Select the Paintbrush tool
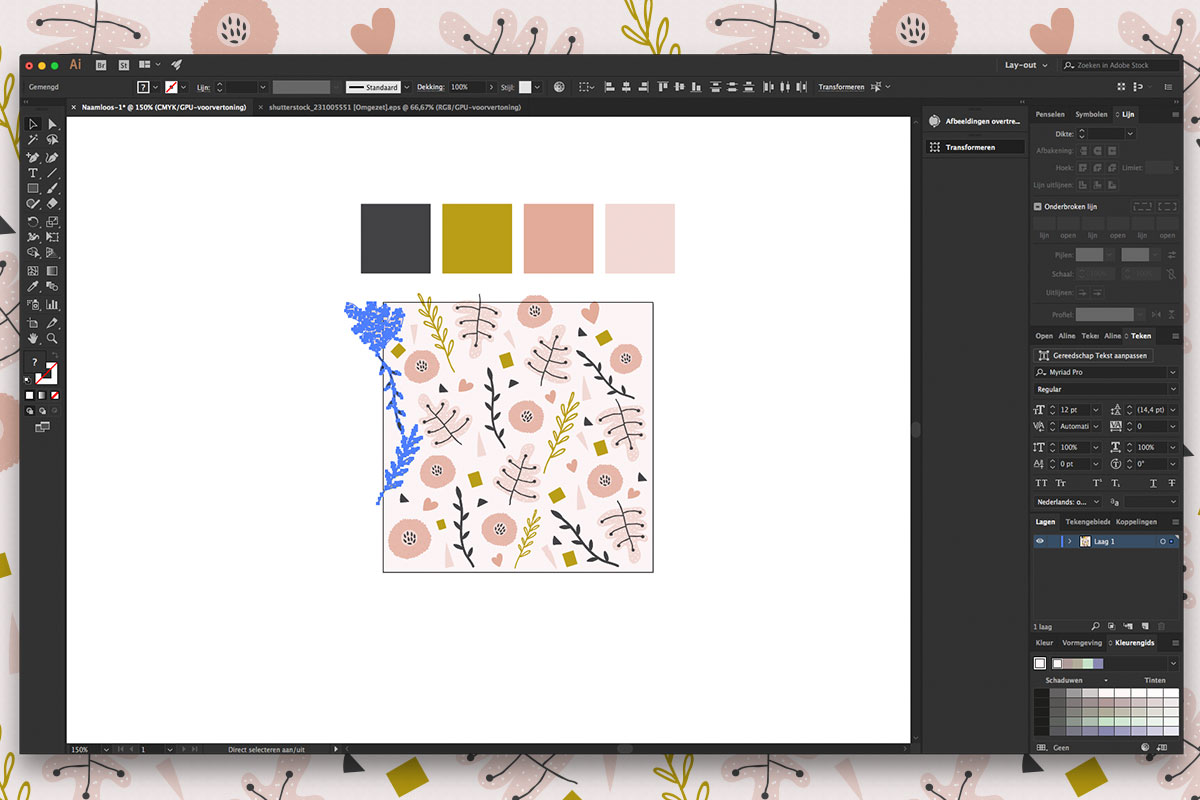The height and width of the screenshot is (800, 1200). 52,188
